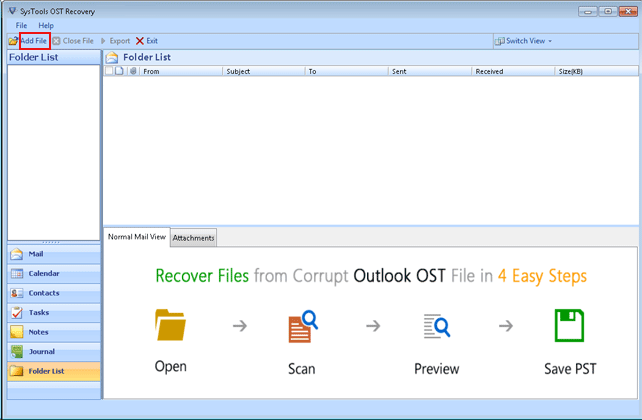The height and width of the screenshot is (420, 642).
Task: Sort by the Subject column
Action: (x=264, y=71)
